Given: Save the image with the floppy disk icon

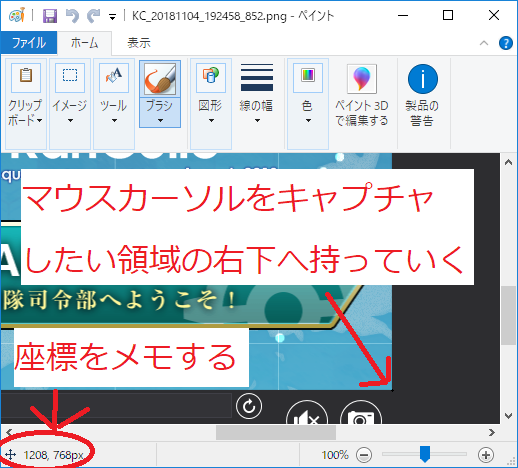Looking at the screenshot, I should (x=50, y=16).
